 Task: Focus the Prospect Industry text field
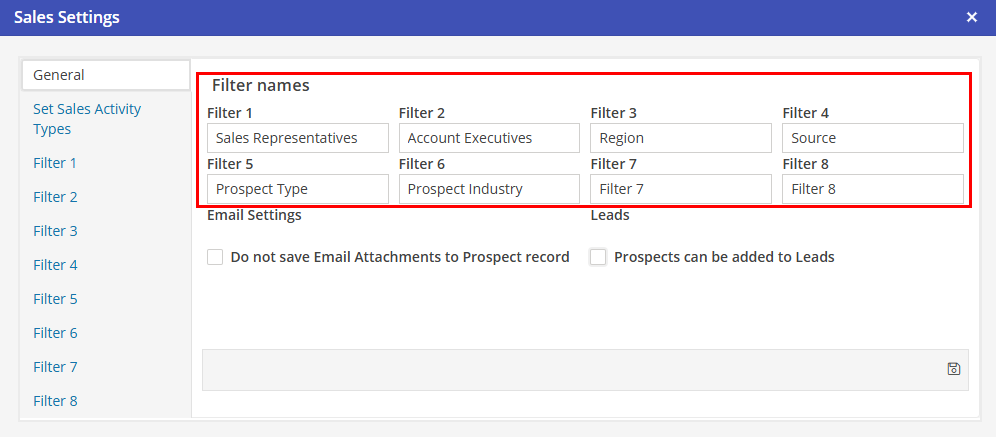click(x=489, y=189)
